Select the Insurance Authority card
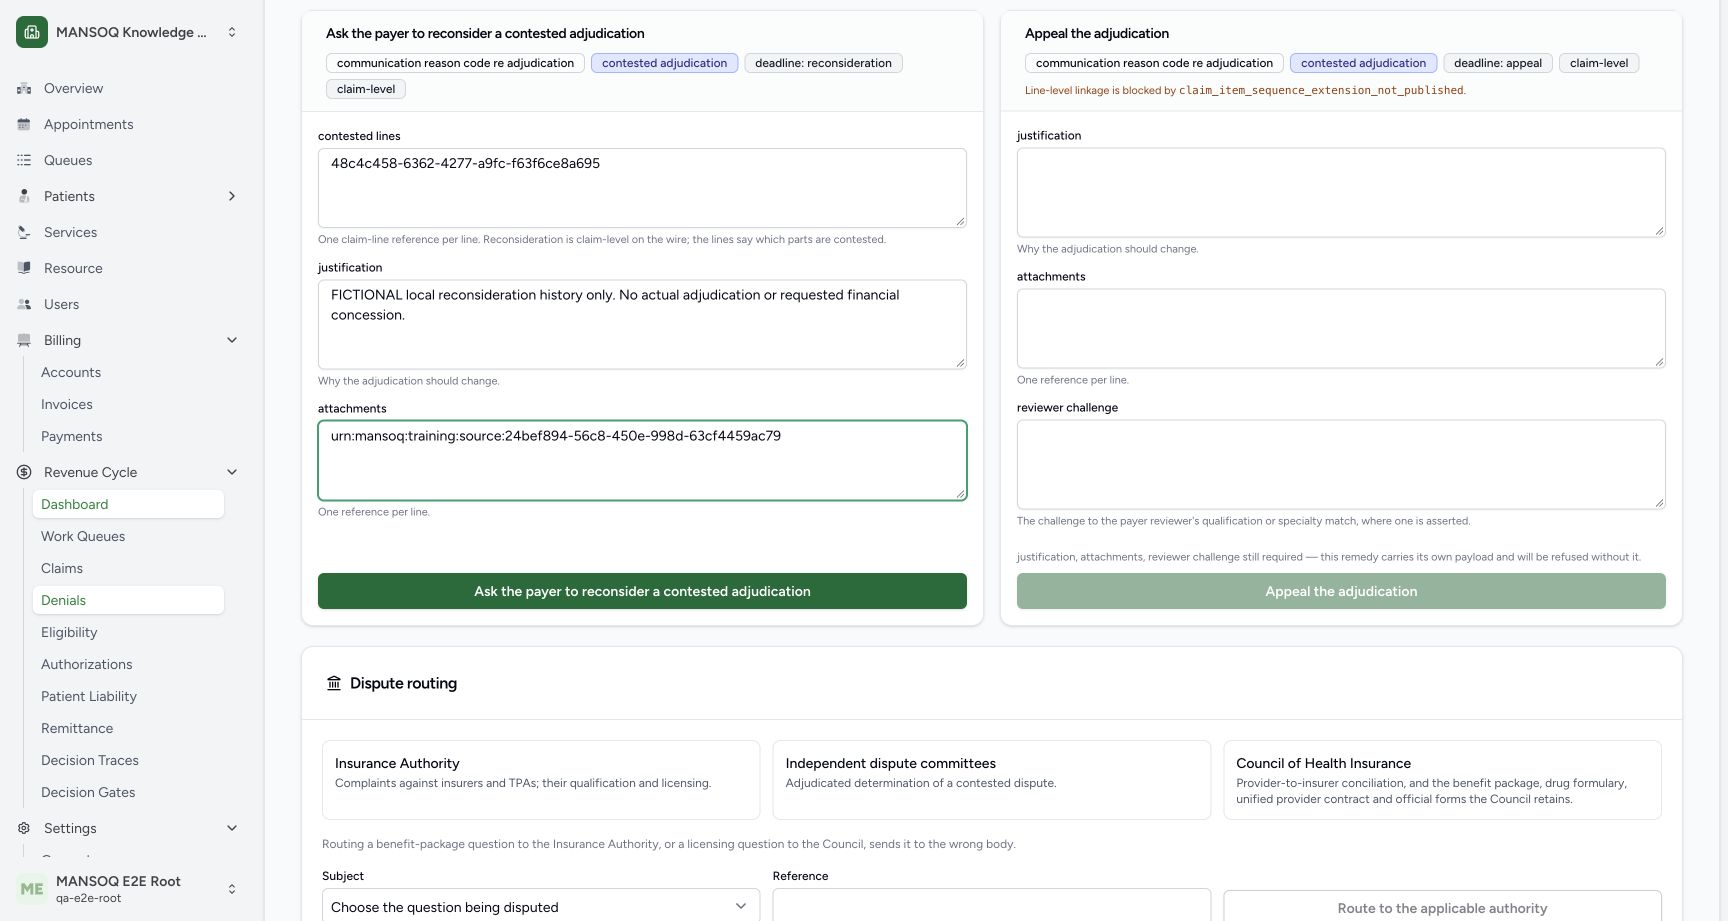 541,780
